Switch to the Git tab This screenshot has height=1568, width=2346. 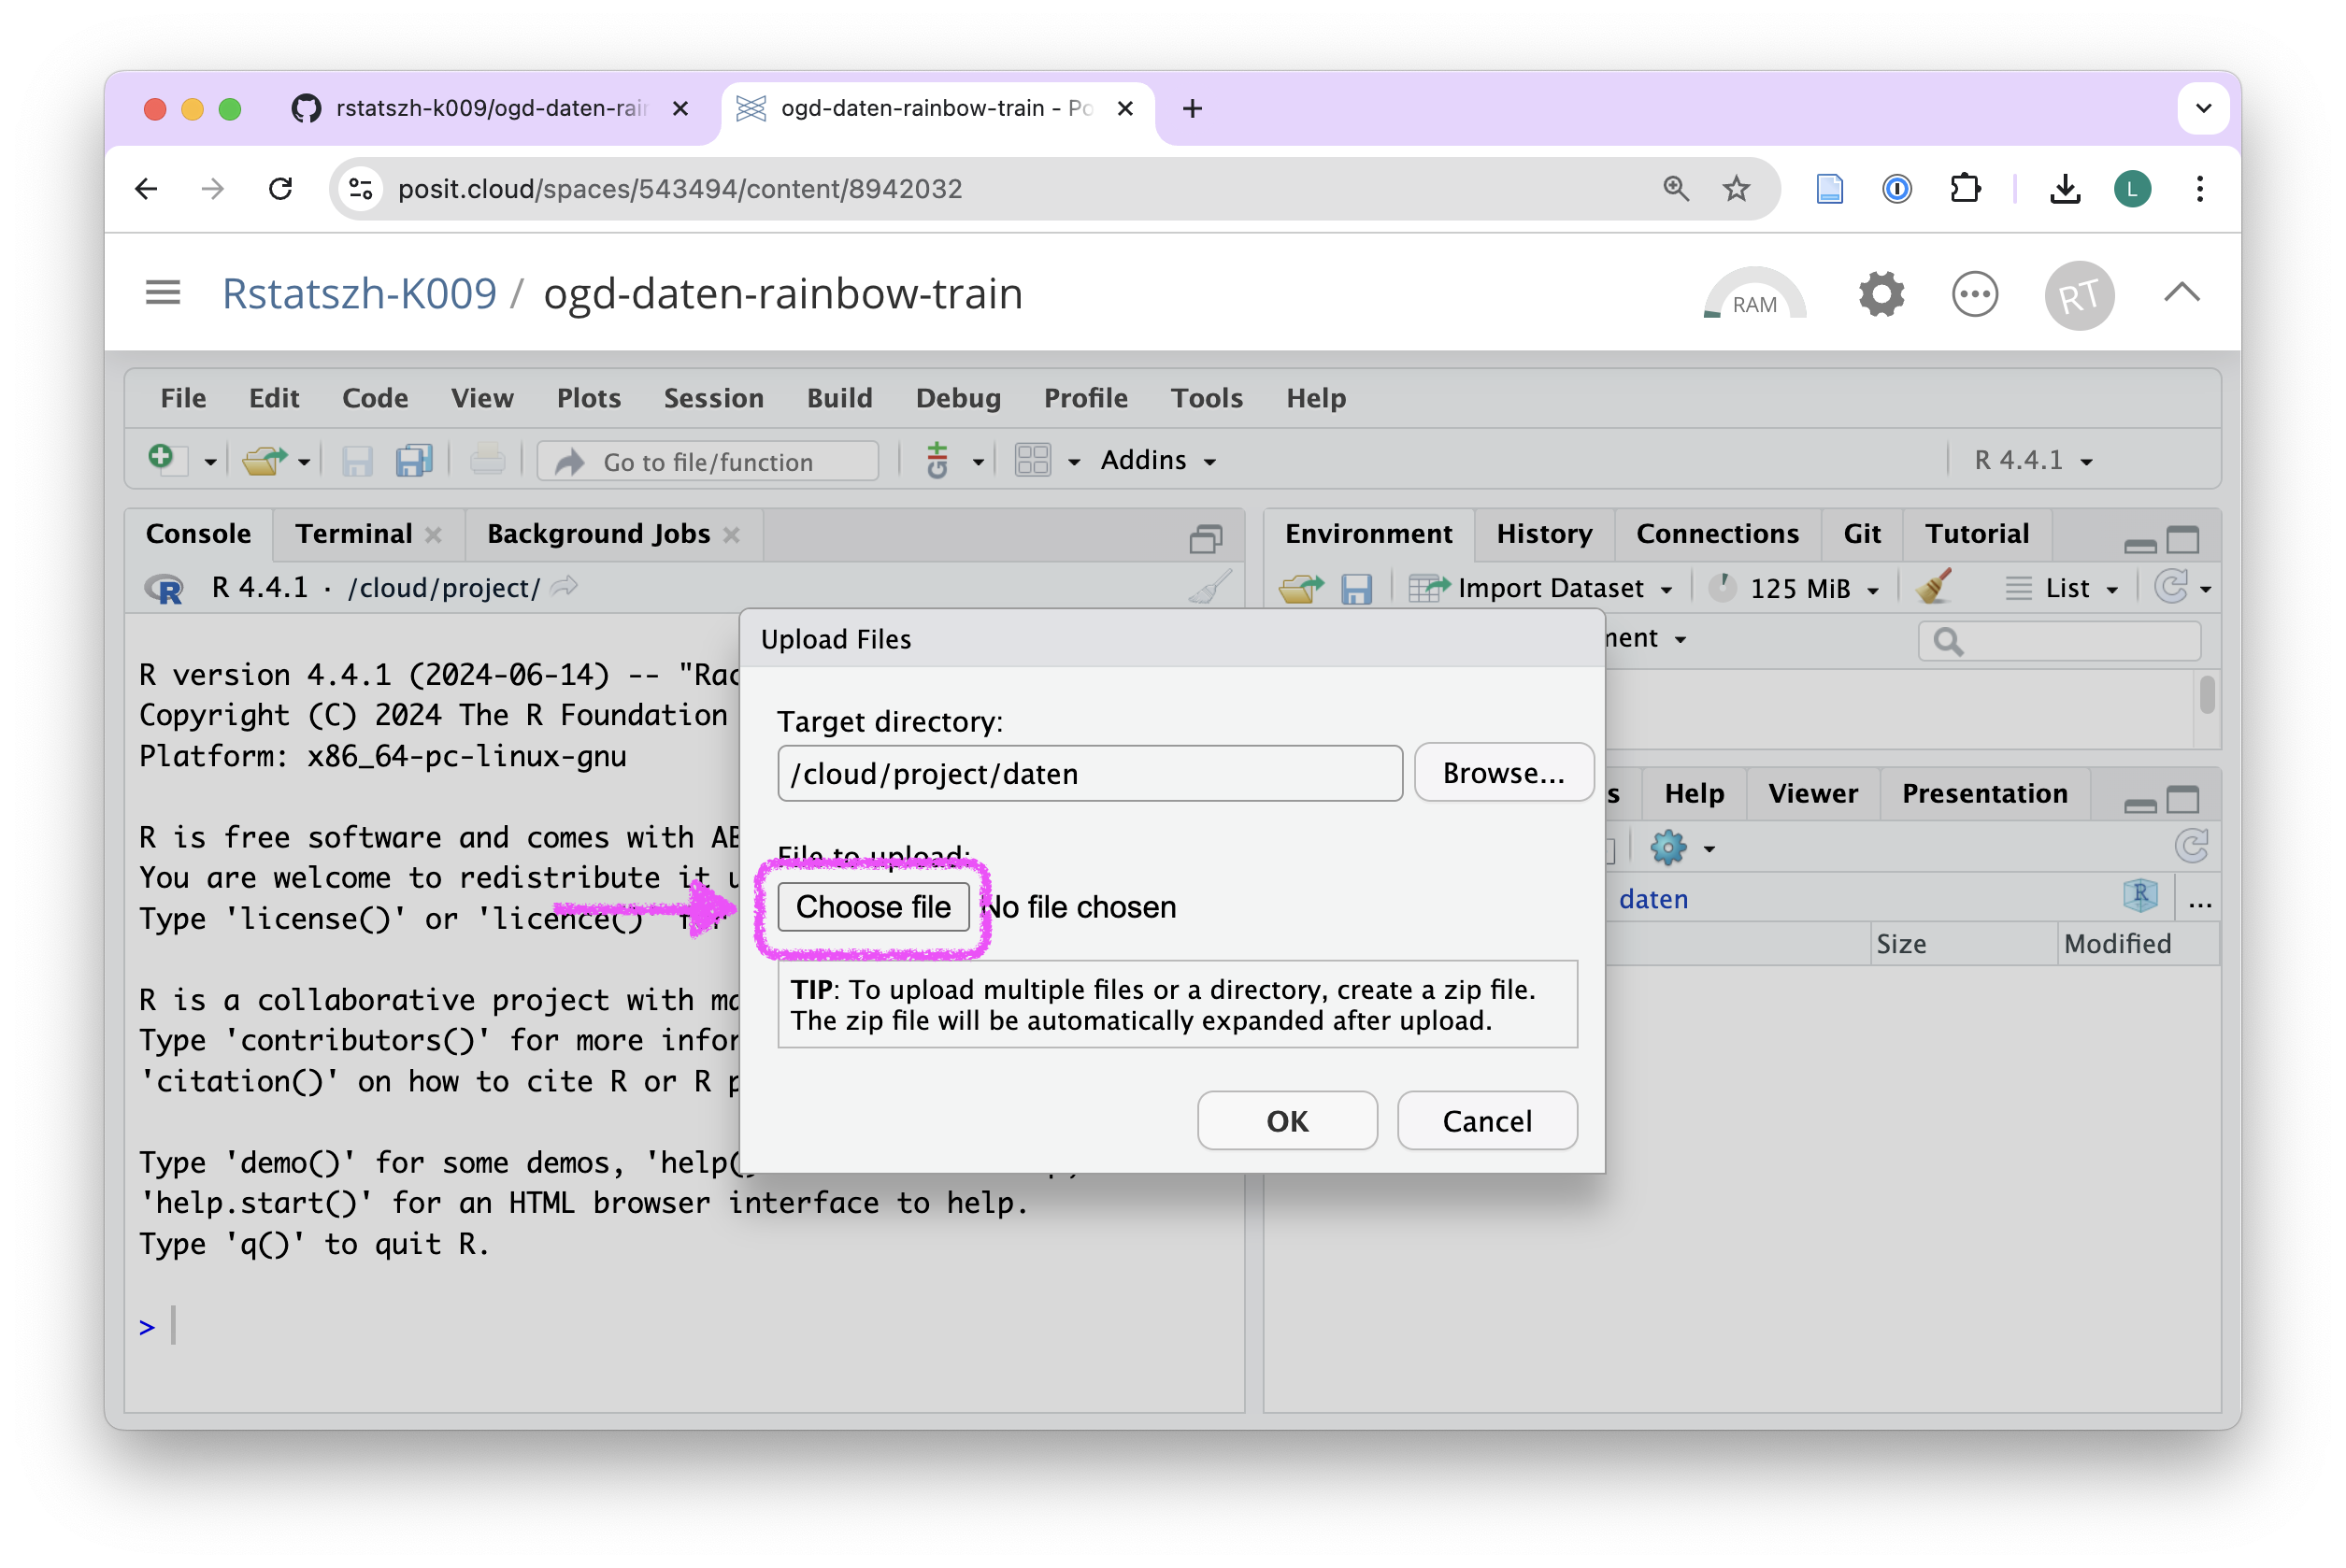click(x=1862, y=534)
